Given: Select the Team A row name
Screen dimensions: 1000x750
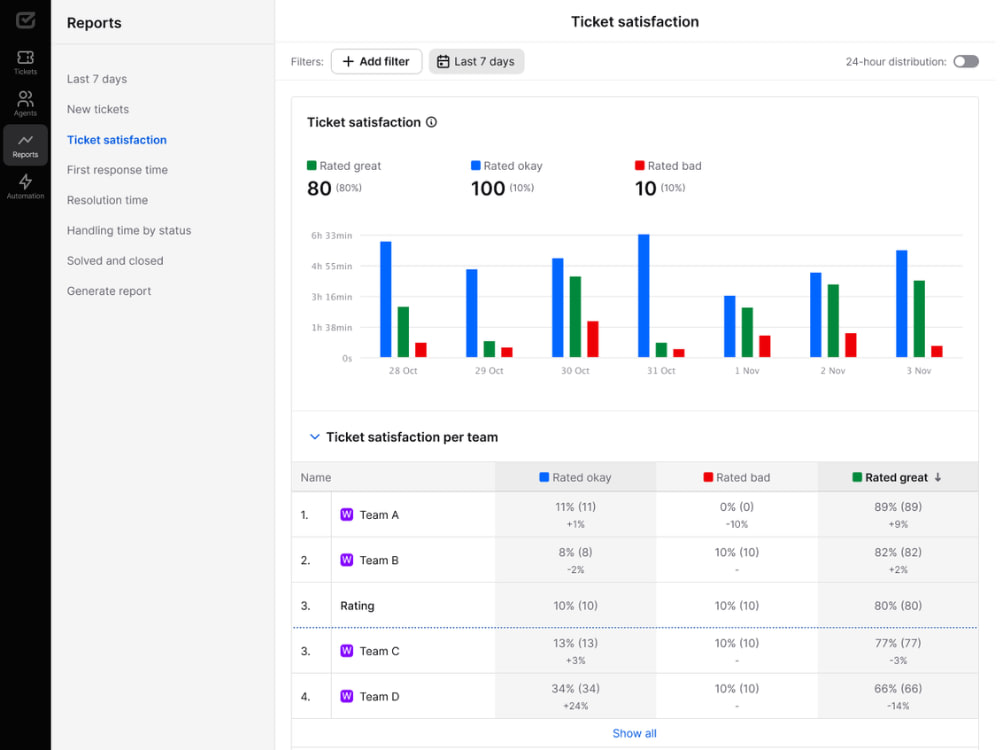Looking at the screenshot, I should [x=379, y=515].
